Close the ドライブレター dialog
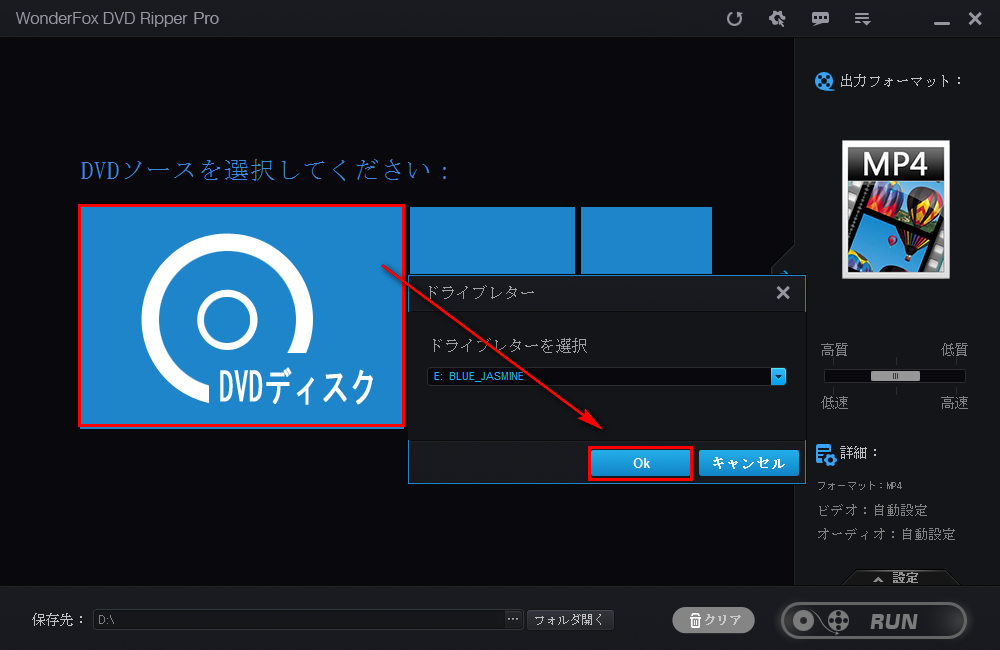 click(x=783, y=293)
